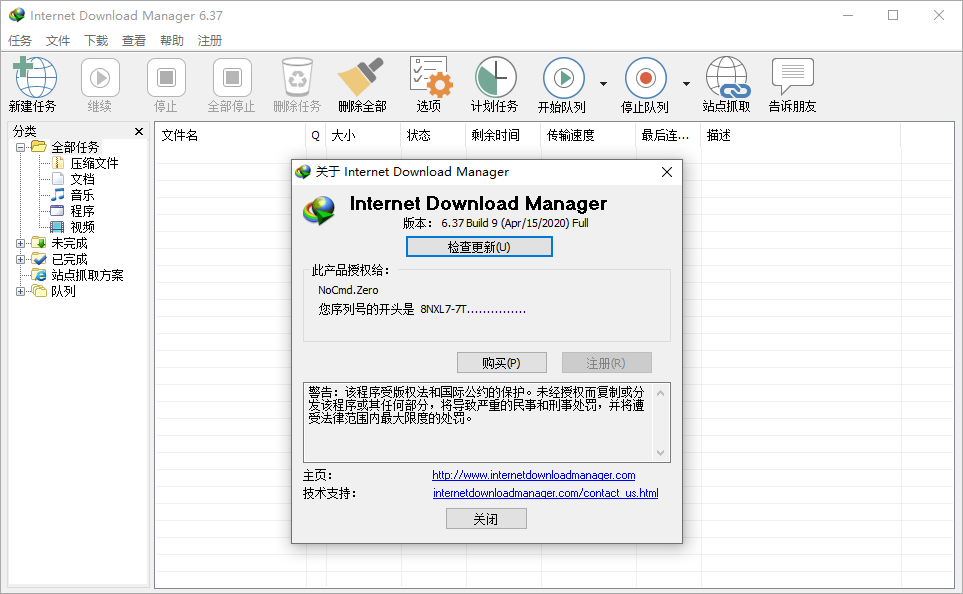Click the 停止 (stop) toolbar icon
The height and width of the screenshot is (594, 963).
coord(166,84)
